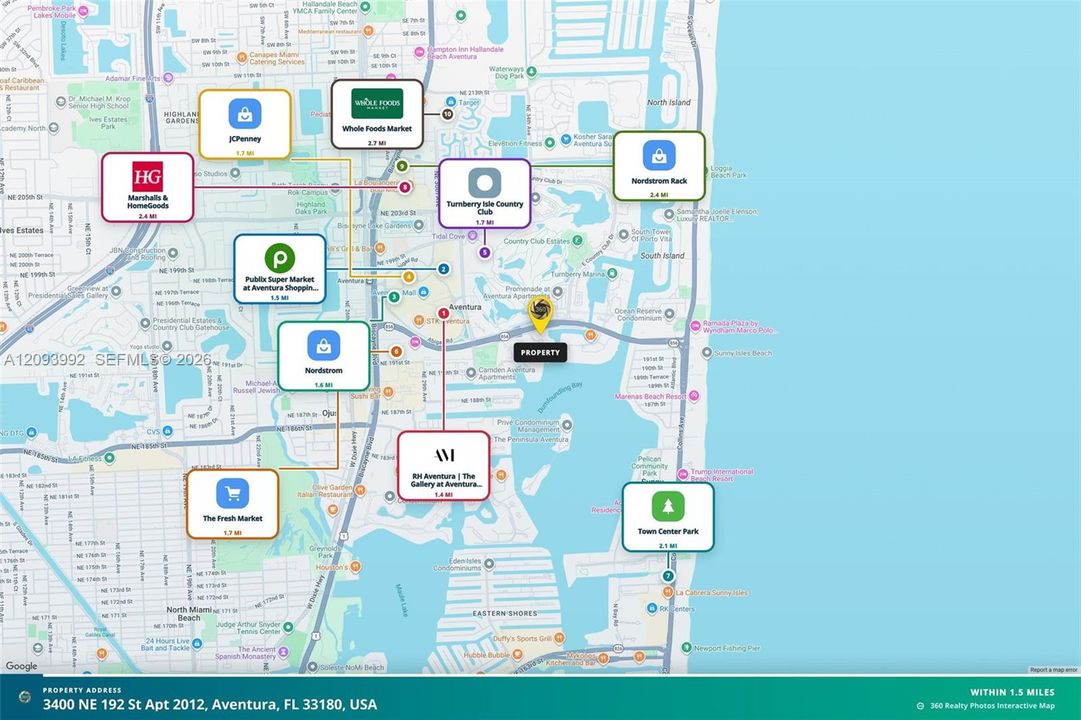
Task: Click the Turnberry Isle Country Club icon
Action: click(x=485, y=183)
